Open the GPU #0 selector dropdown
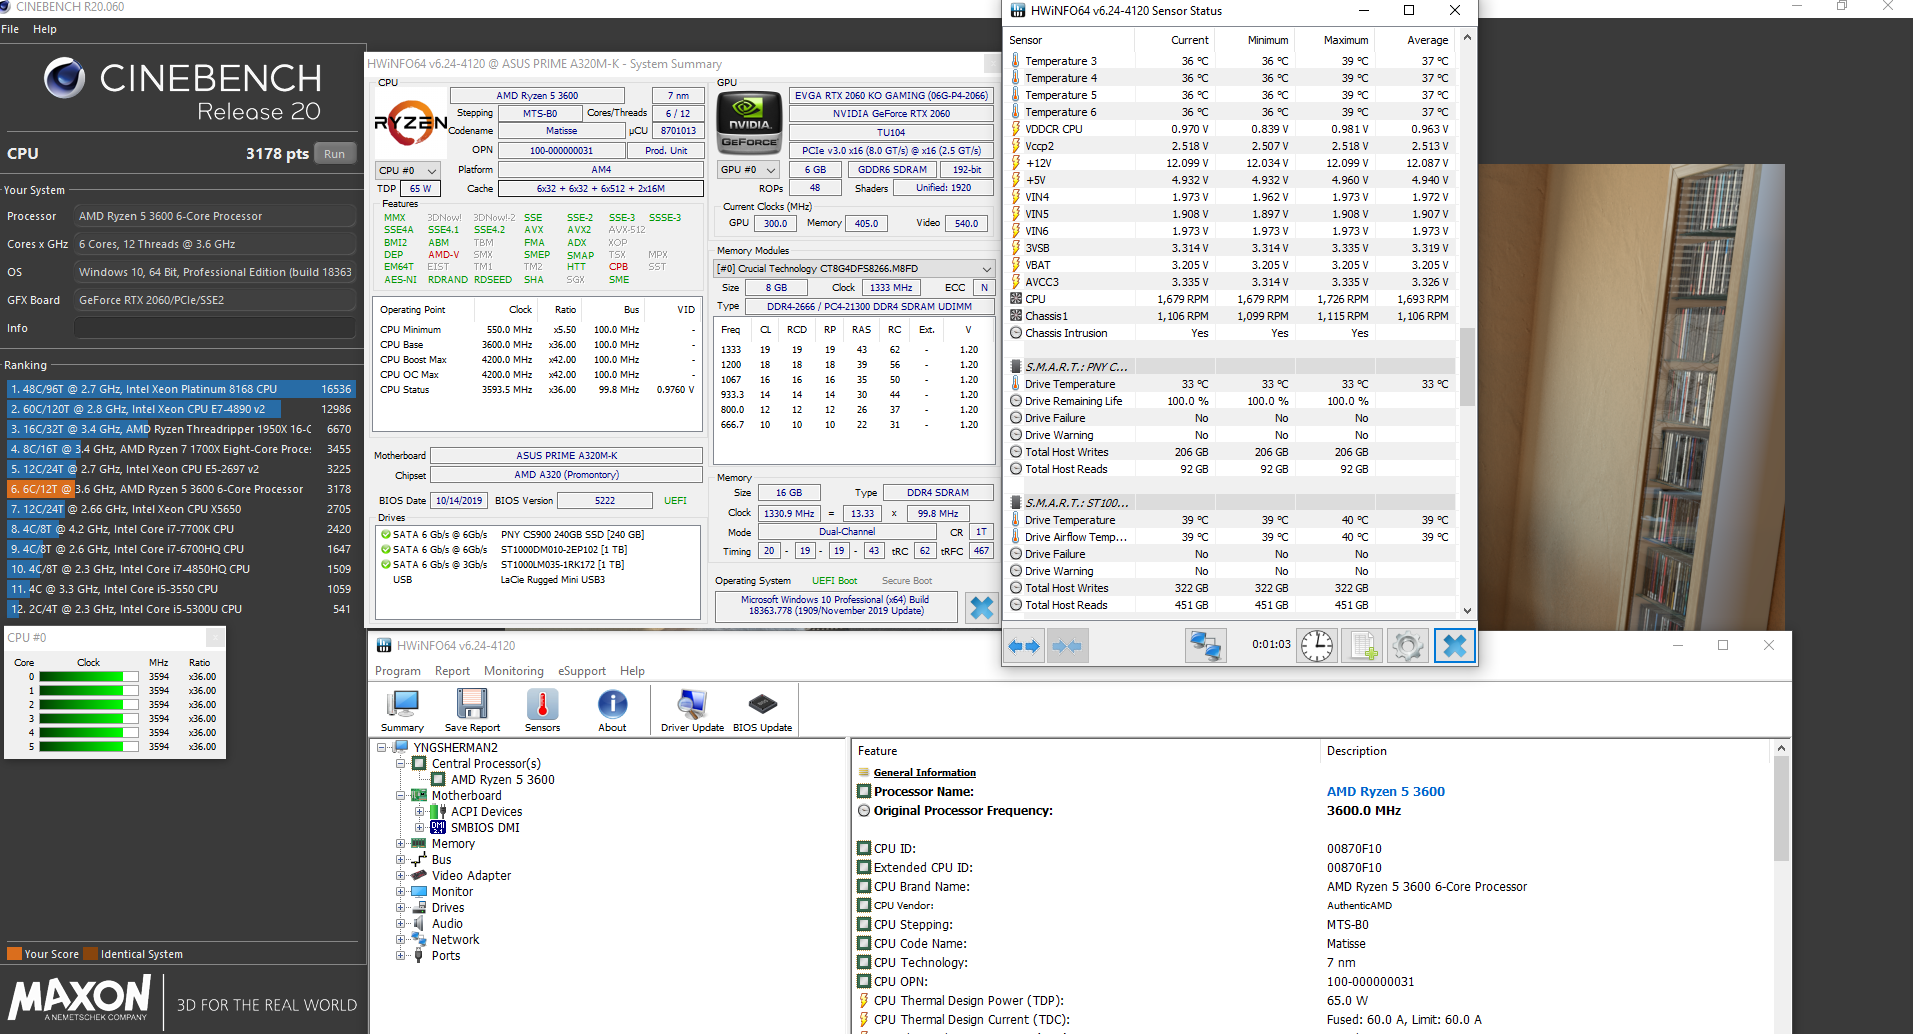This screenshot has height=1034, width=1913. pos(749,170)
